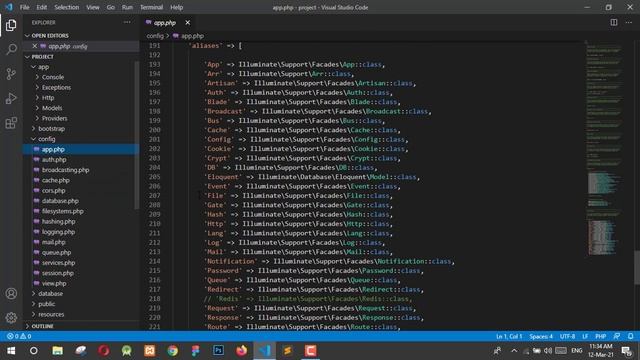Open Windows Start menu
Screen dimensions: 640x360
(x=11, y=351)
